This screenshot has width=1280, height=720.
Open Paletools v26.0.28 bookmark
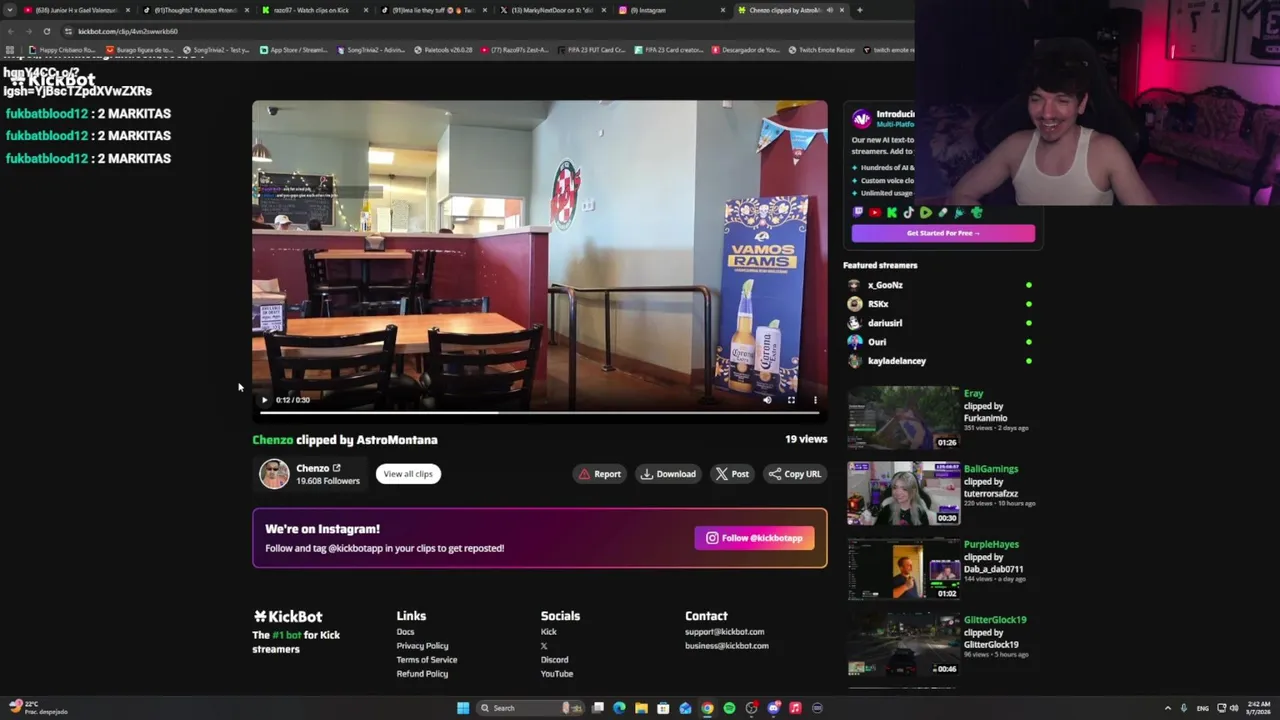(443, 50)
